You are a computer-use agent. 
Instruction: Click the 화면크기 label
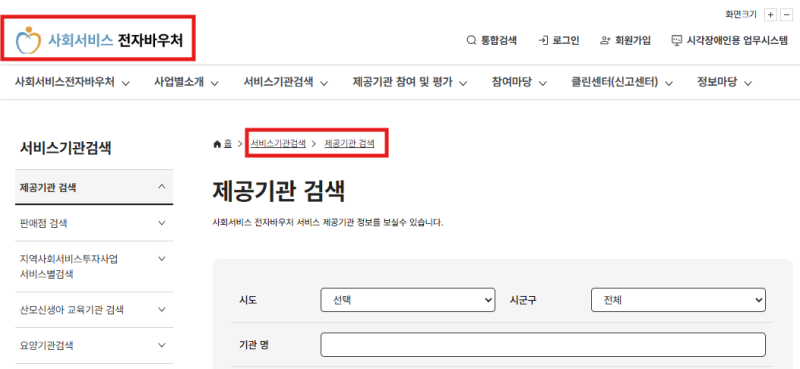[741, 15]
